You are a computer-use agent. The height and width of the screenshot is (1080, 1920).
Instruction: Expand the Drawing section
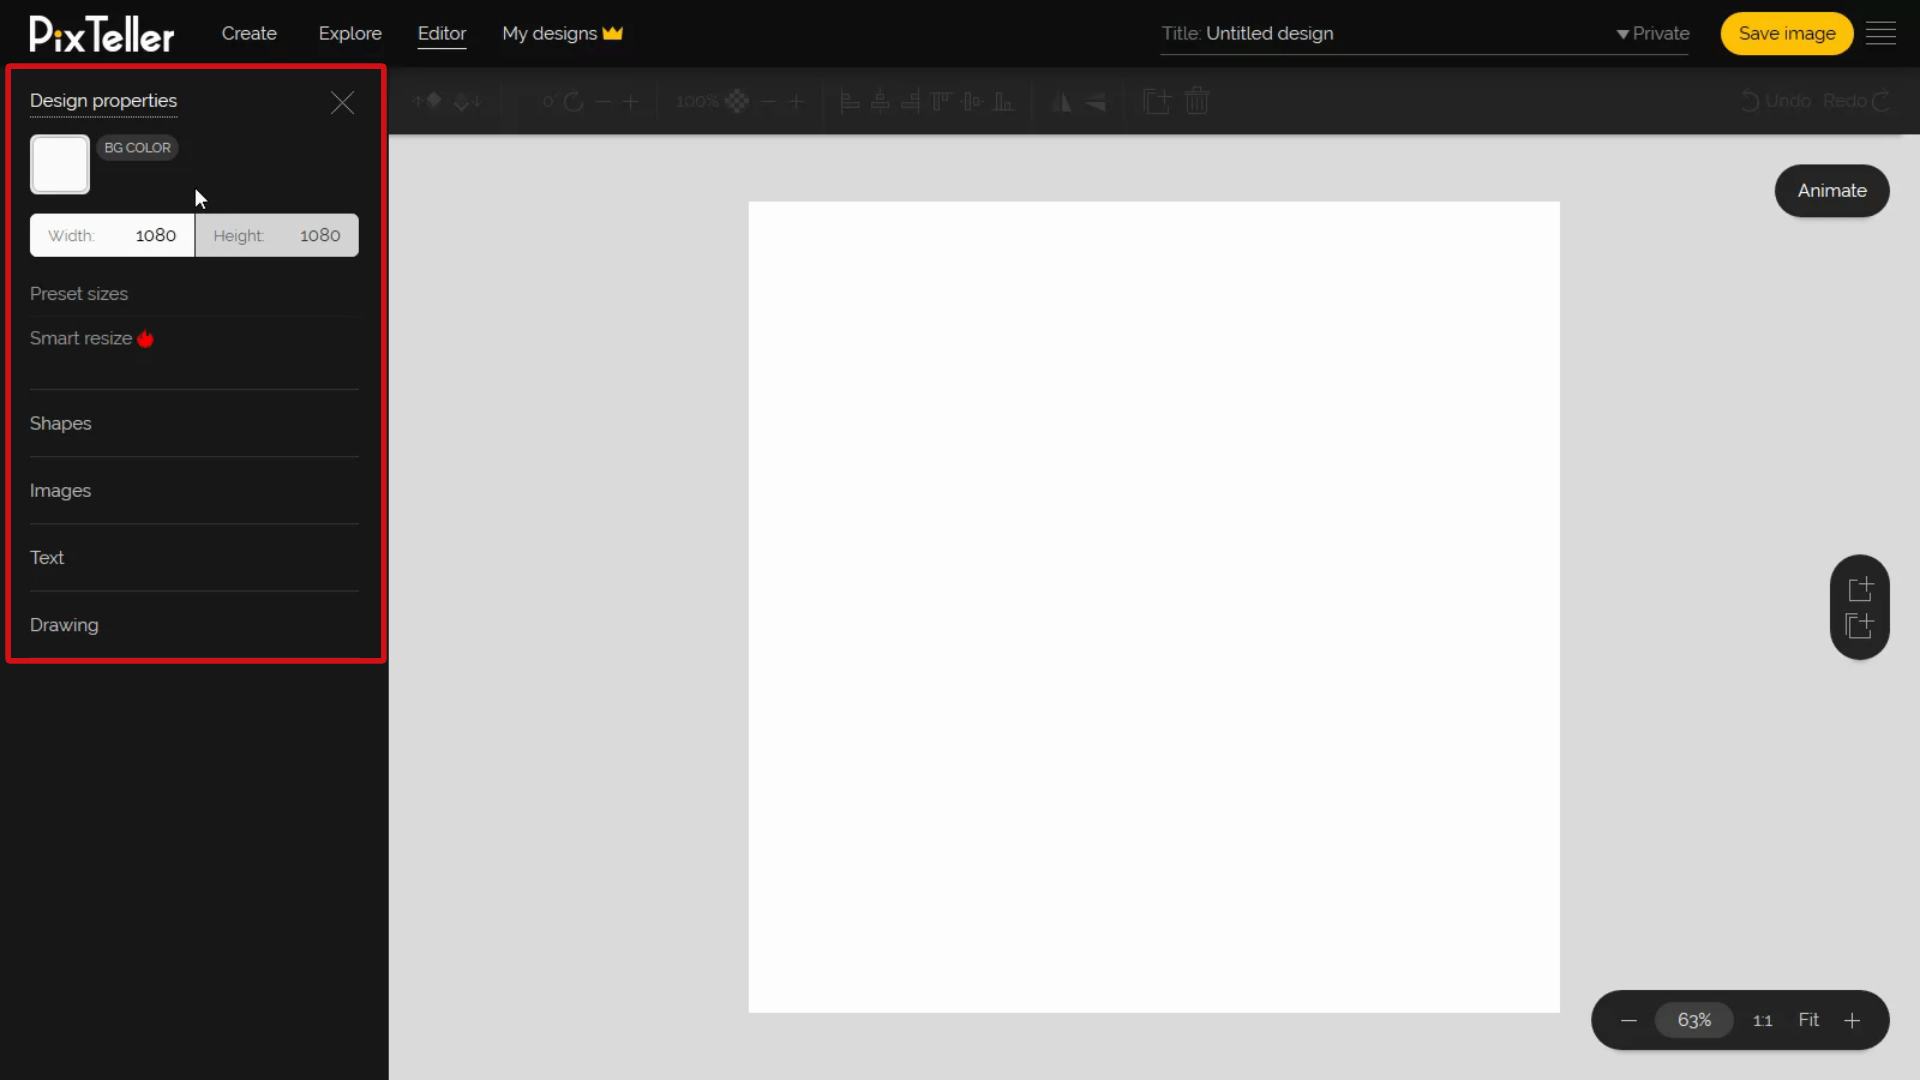click(63, 624)
